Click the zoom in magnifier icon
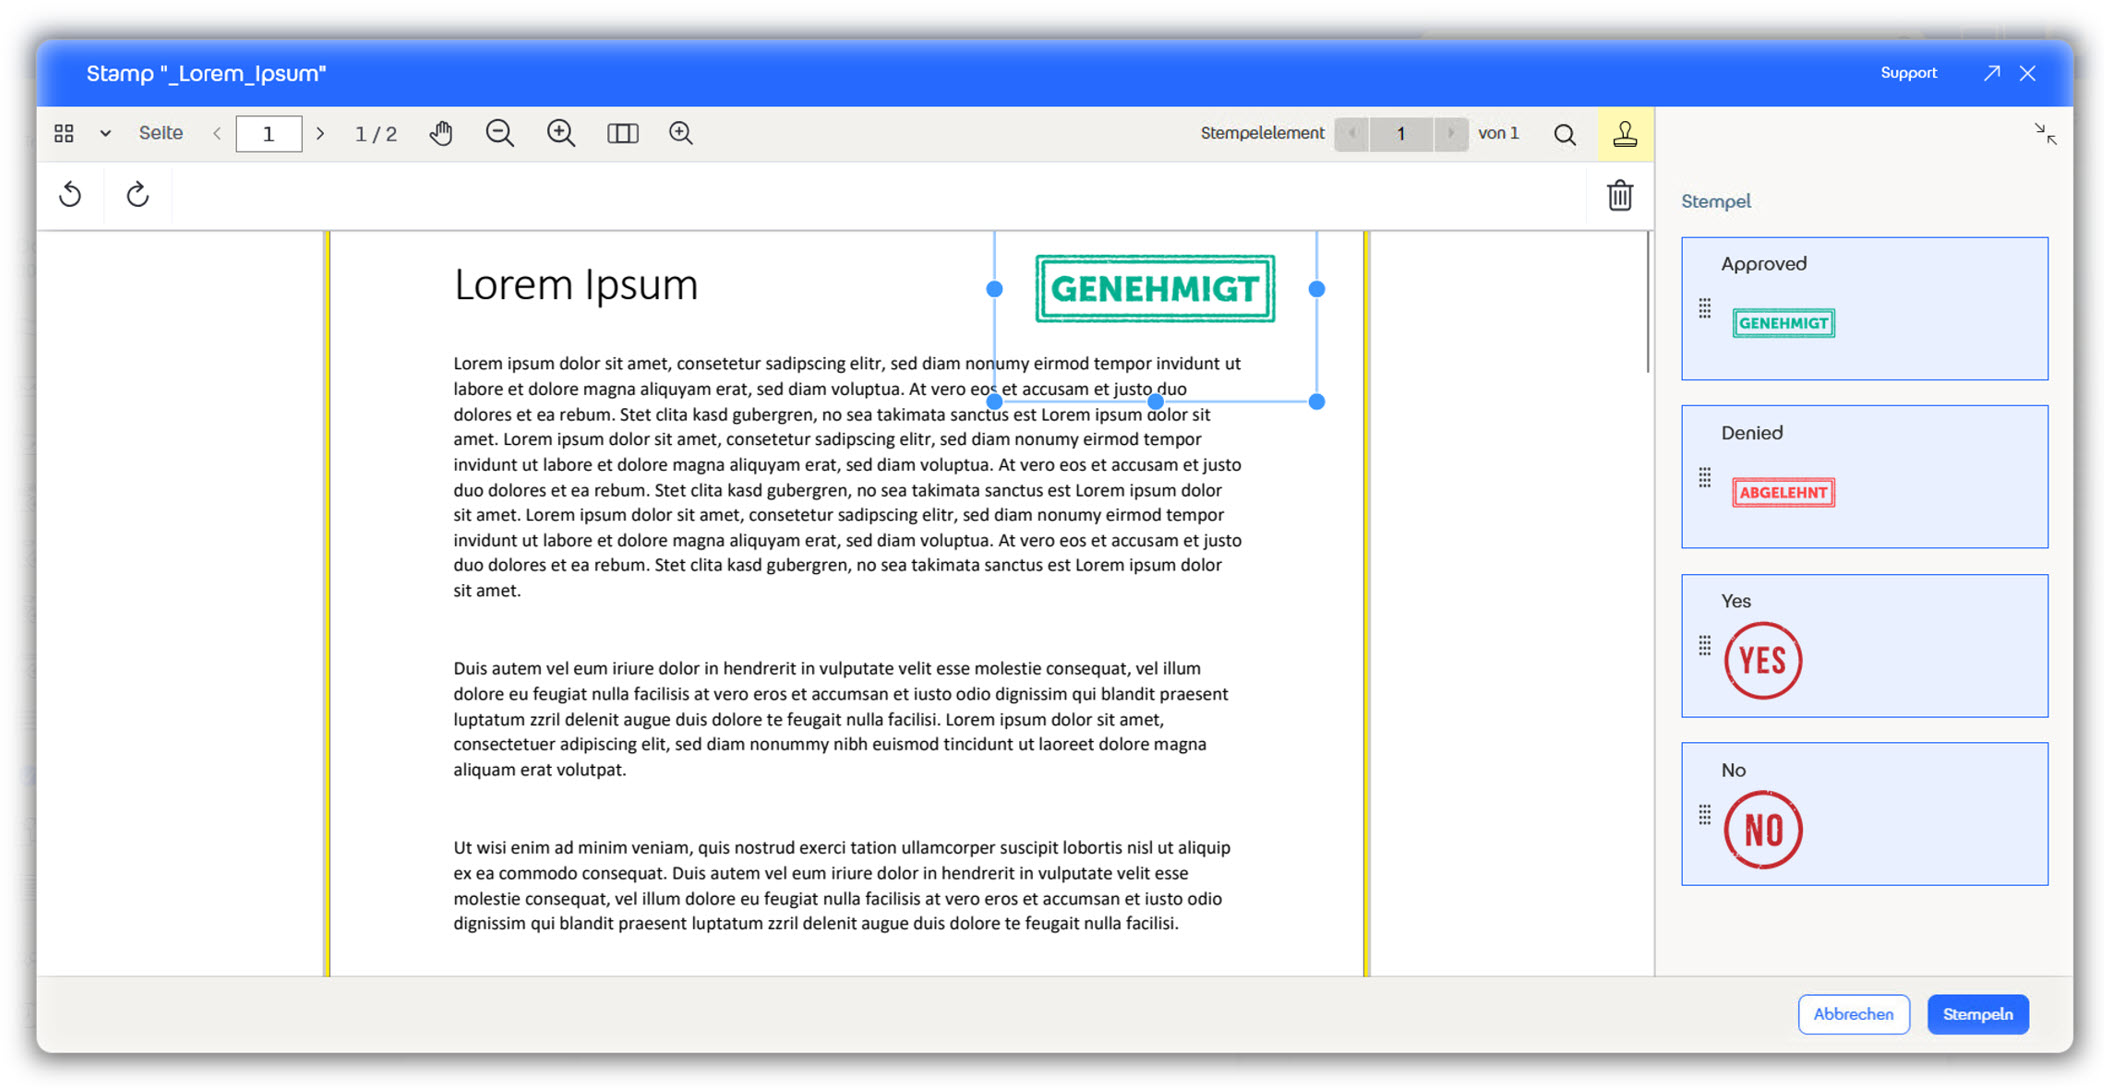Image resolution: width=2104 pixels, height=1092 pixels. click(x=561, y=133)
